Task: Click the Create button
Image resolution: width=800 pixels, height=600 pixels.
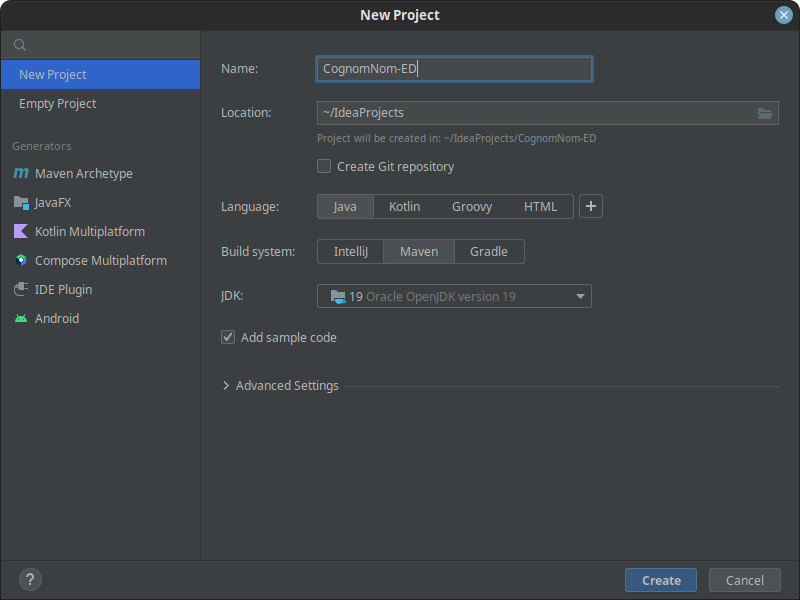Action: [x=661, y=580]
